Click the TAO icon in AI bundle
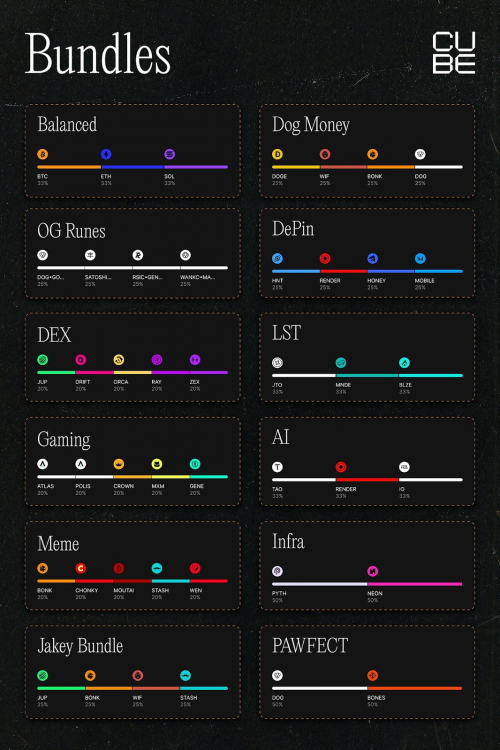The height and width of the screenshot is (750, 500). (278, 467)
